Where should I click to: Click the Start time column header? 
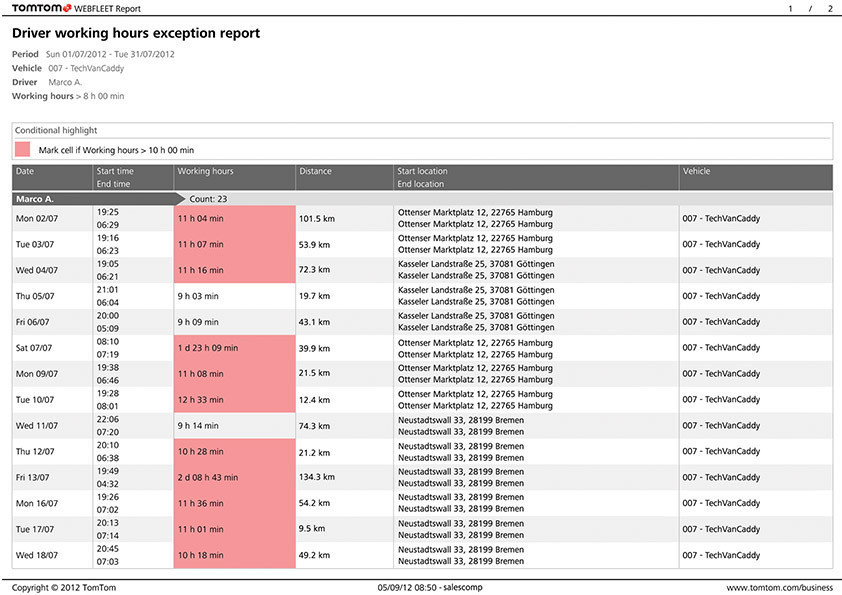pyautogui.click(x=115, y=171)
